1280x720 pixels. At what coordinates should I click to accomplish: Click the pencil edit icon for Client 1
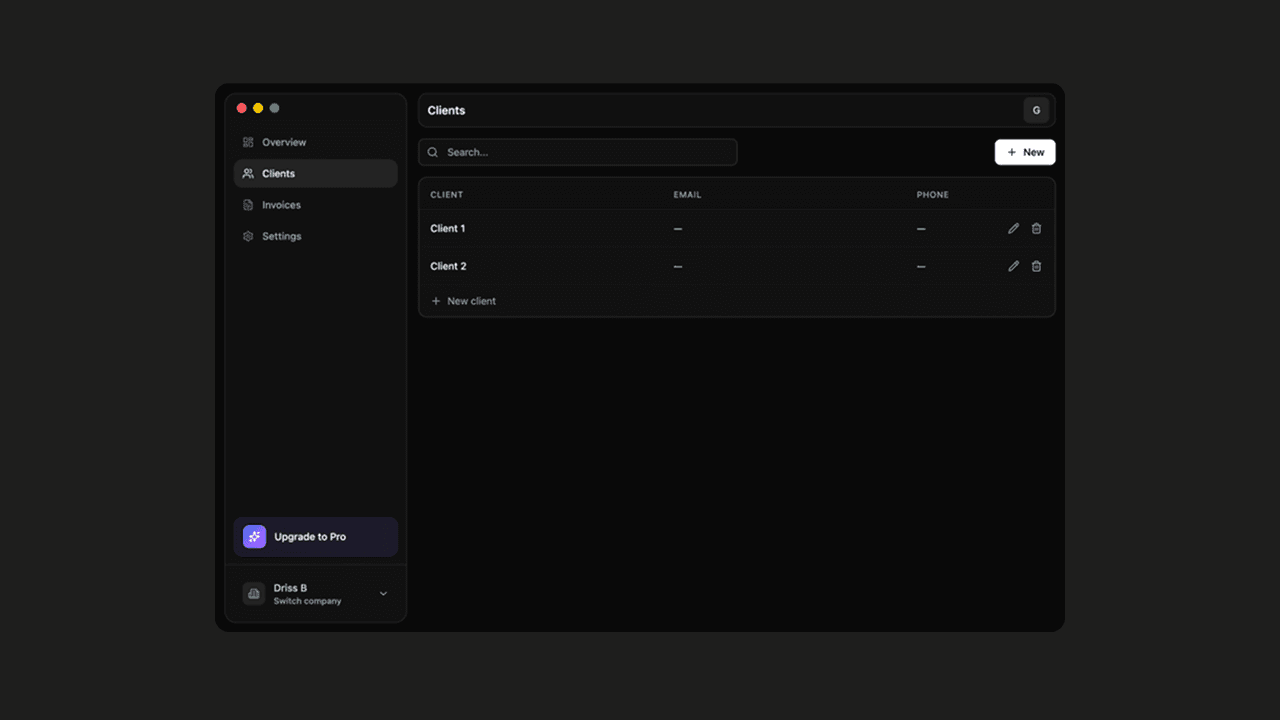click(1013, 229)
